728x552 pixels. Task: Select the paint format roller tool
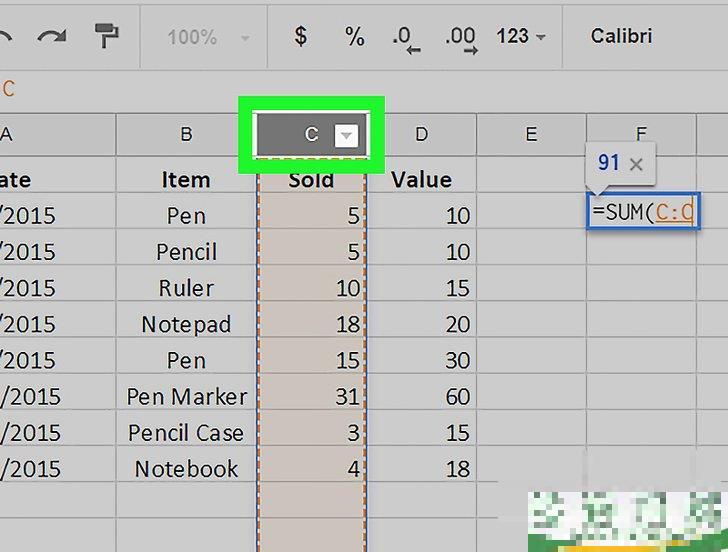click(106, 37)
